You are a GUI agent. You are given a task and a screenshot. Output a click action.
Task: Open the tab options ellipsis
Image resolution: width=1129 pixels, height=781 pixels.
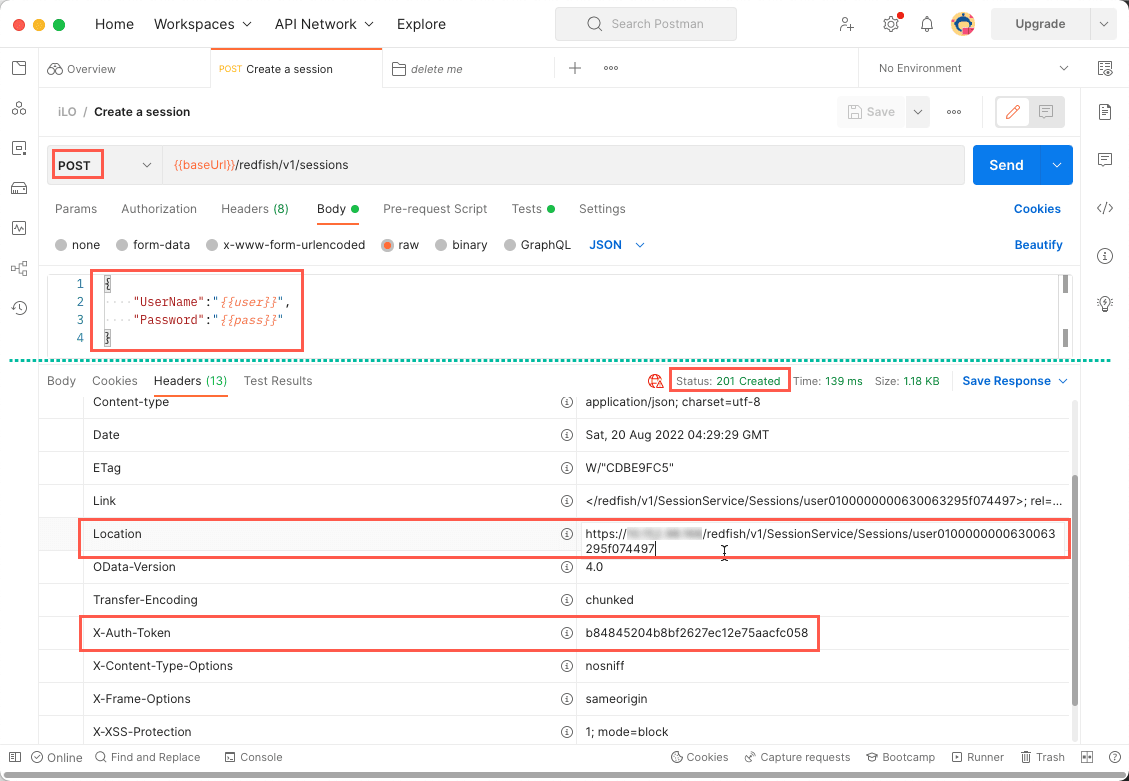(x=611, y=68)
